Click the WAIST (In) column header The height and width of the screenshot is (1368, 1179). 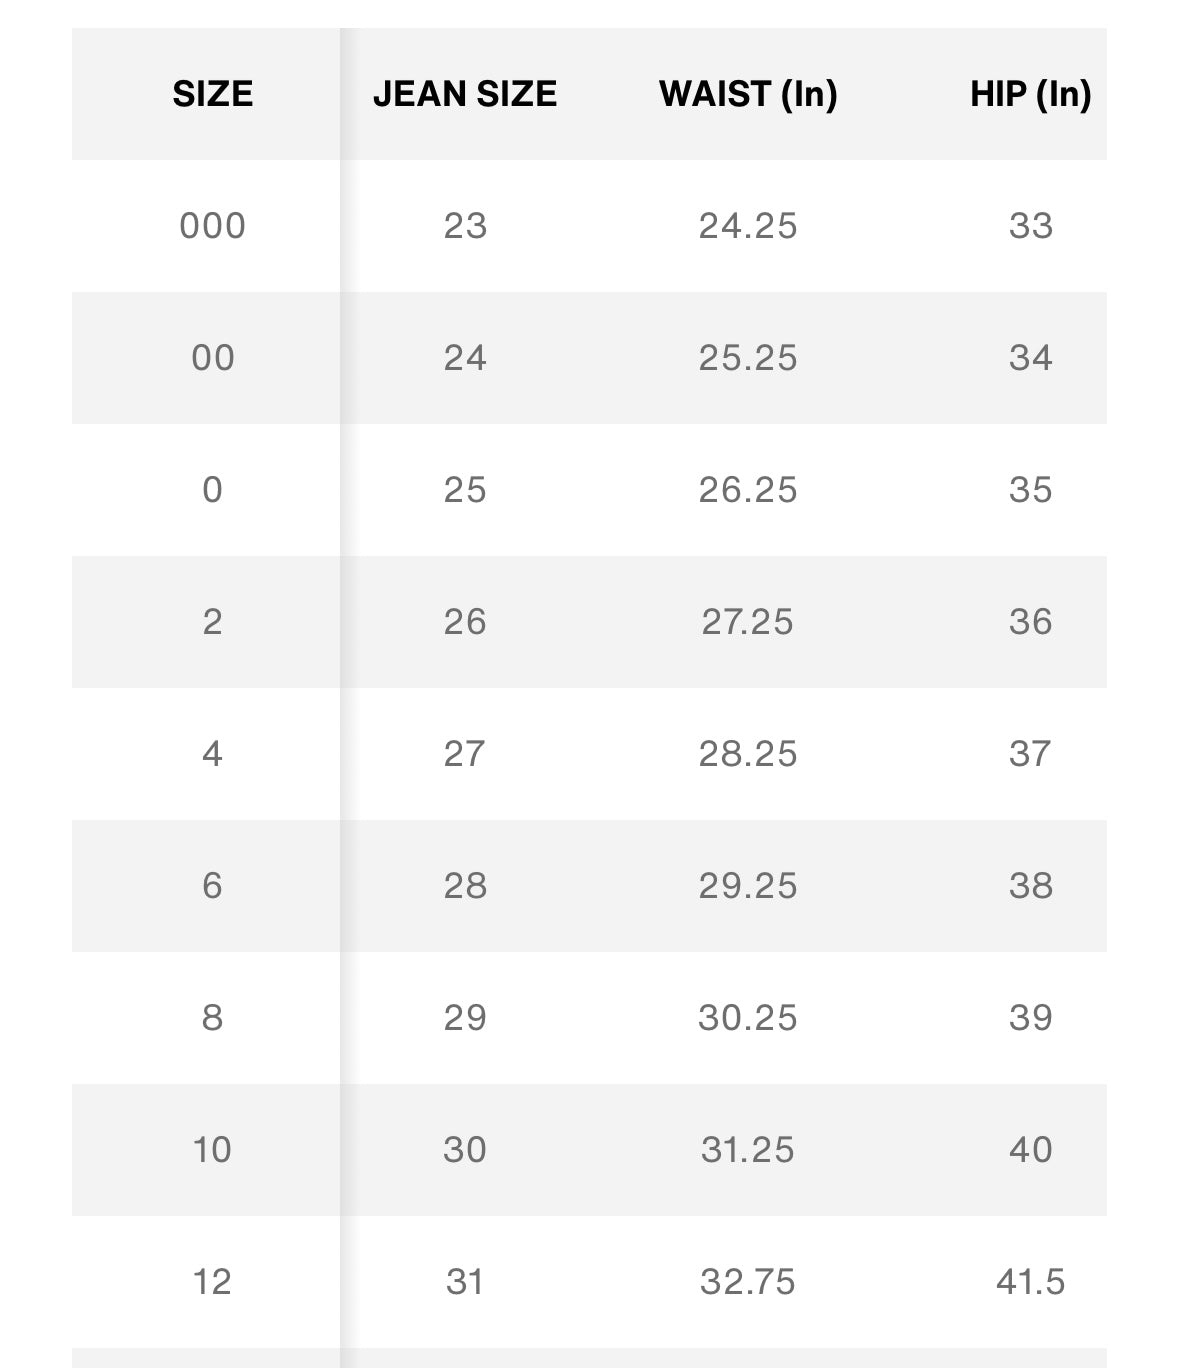[748, 94]
